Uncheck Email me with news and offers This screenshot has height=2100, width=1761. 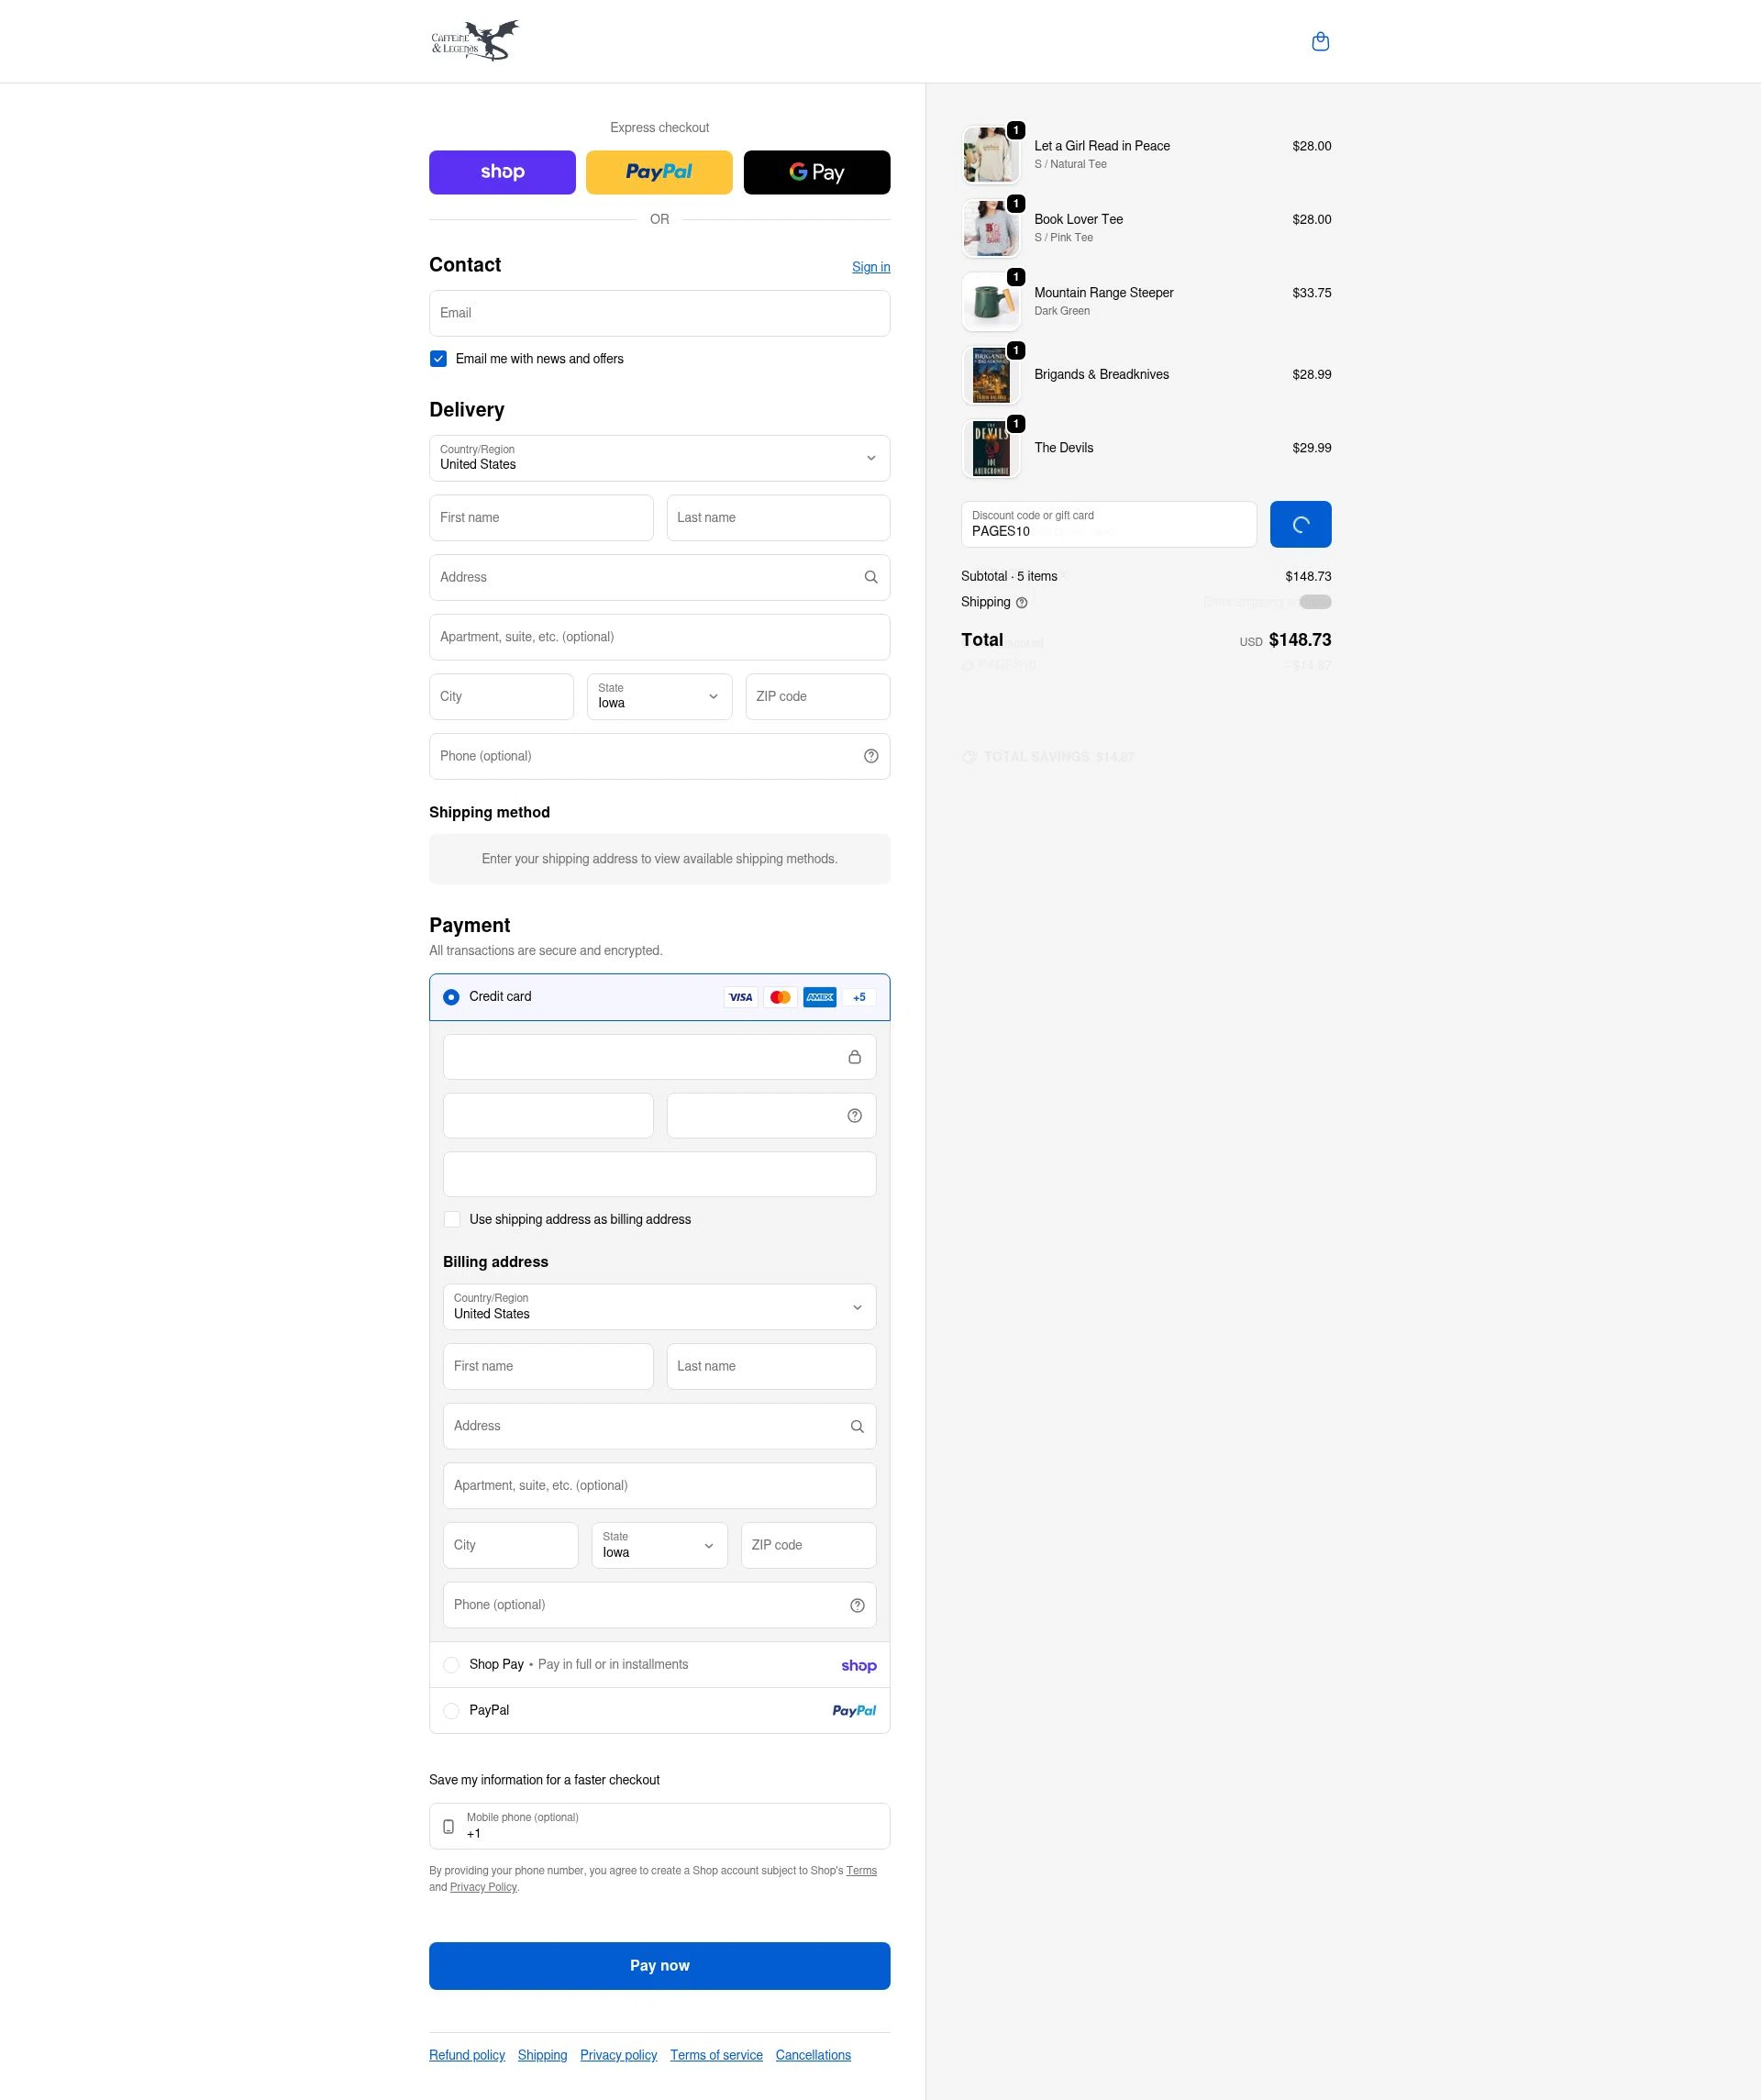coord(438,358)
